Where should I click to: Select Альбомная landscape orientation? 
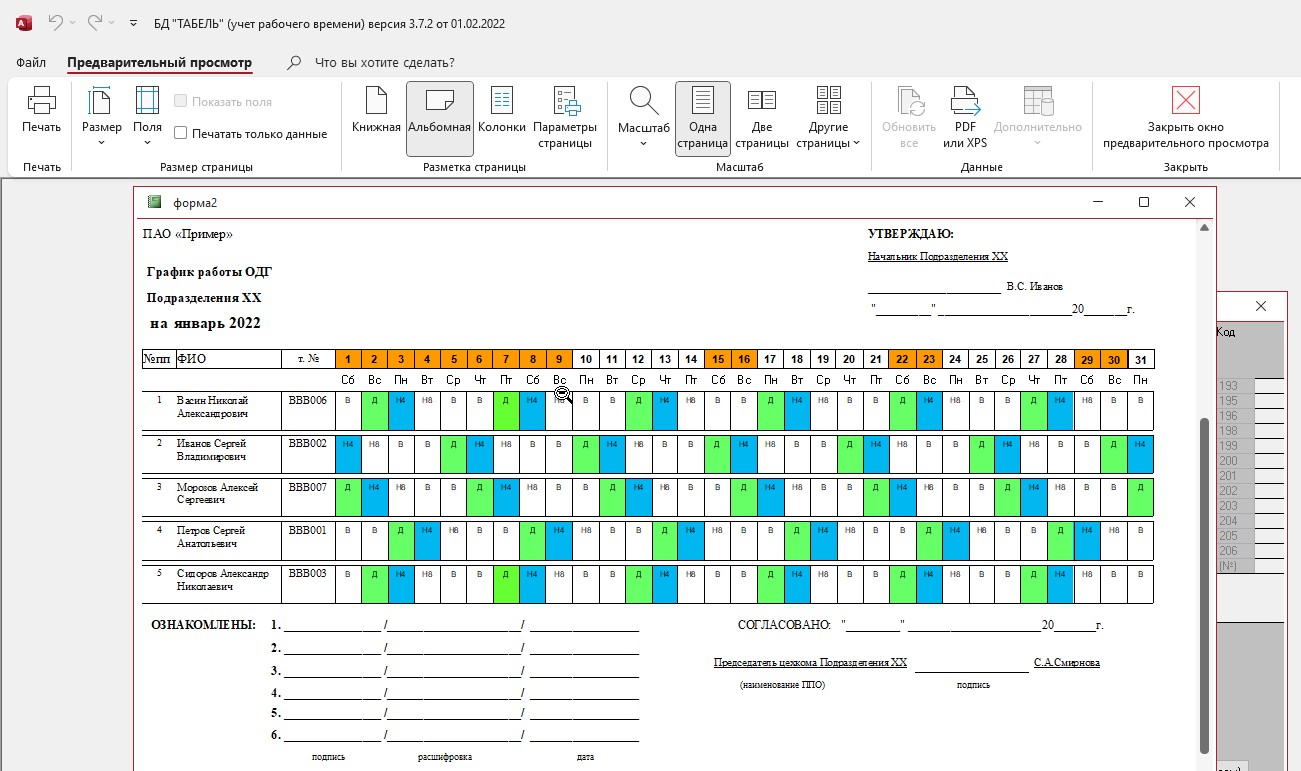click(440, 118)
